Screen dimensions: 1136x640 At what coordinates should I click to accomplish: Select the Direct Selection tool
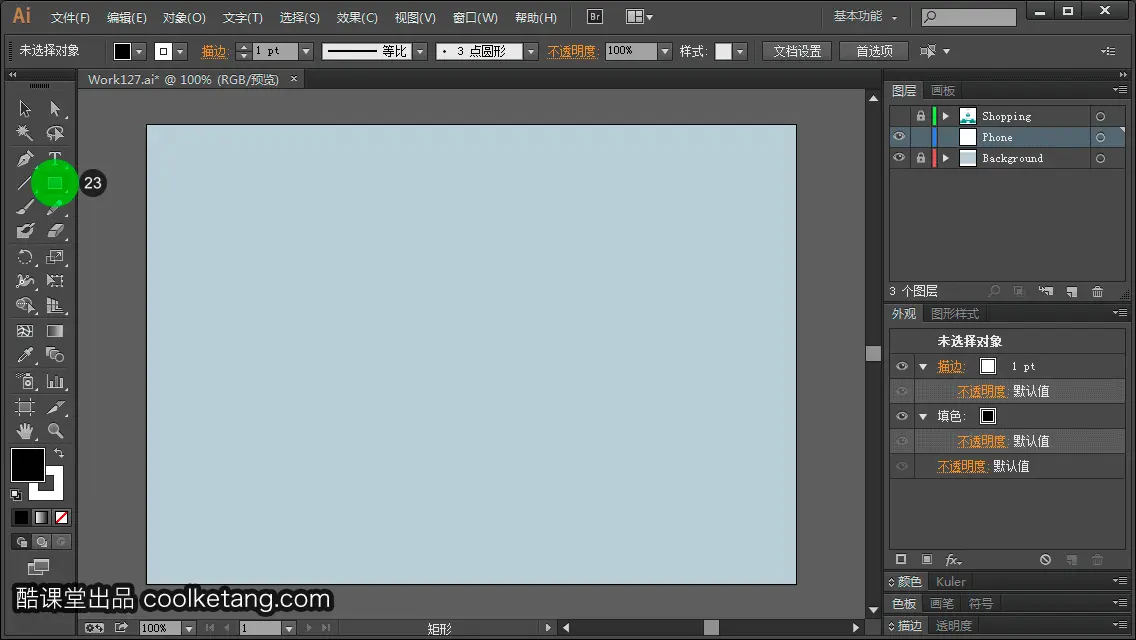(55, 109)
